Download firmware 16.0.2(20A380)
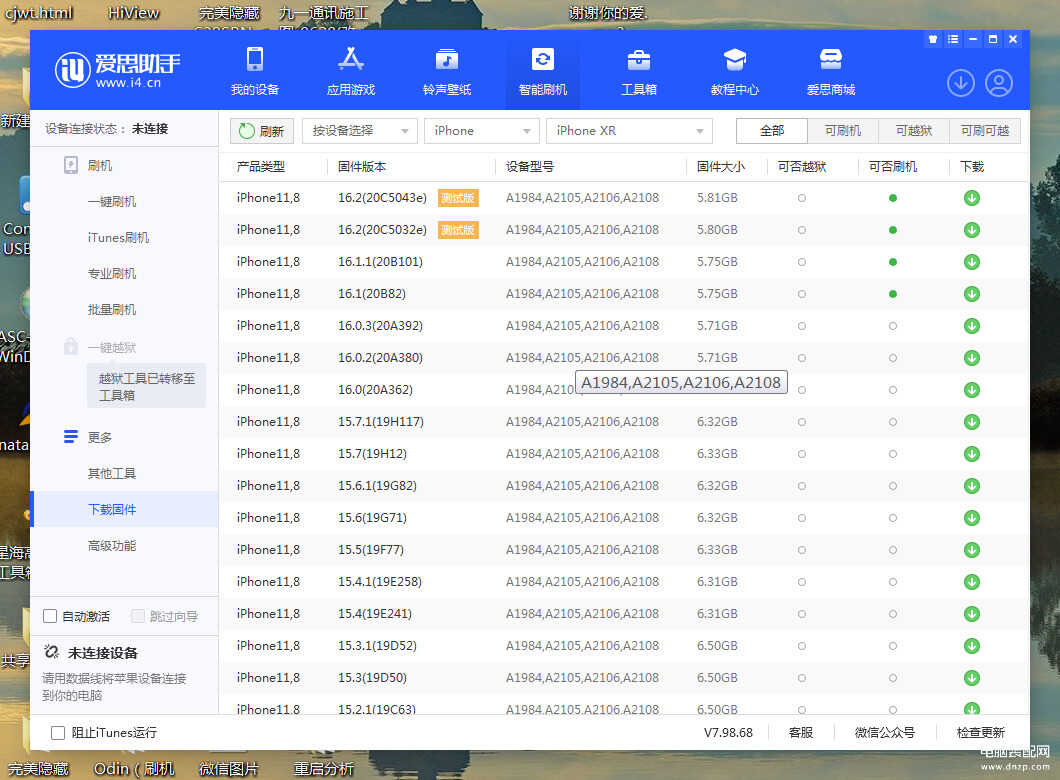This screenshot has width=1060, height=780. point(971,358)
